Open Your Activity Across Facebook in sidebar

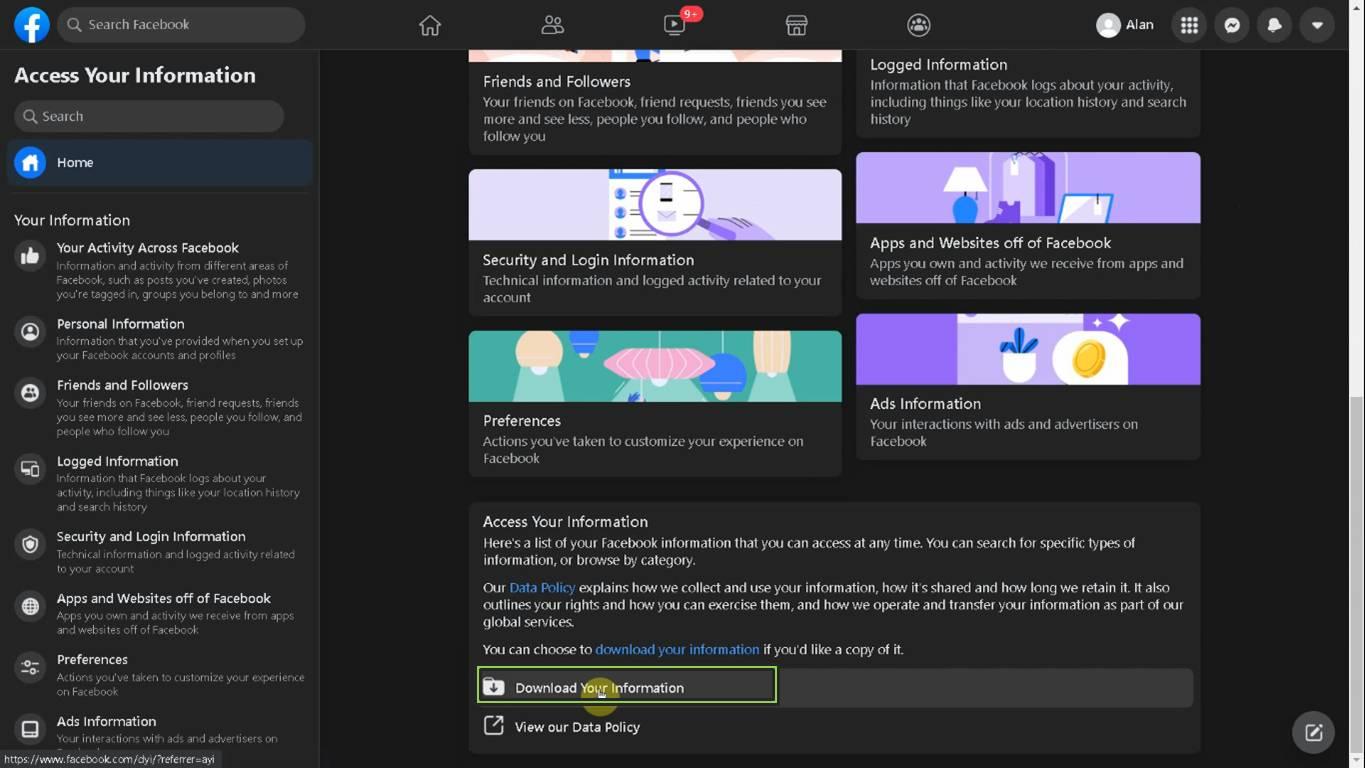point(160,270)
